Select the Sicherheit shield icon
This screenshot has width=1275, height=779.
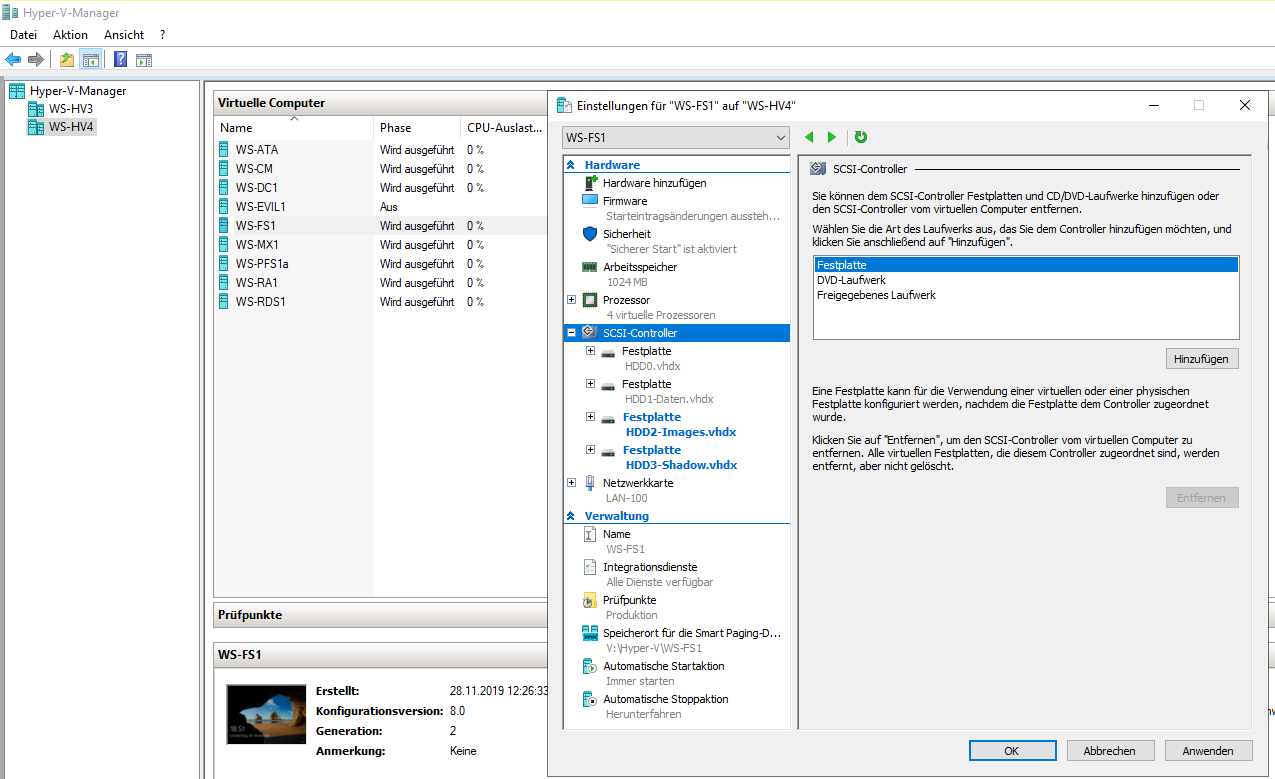point(590,234)
